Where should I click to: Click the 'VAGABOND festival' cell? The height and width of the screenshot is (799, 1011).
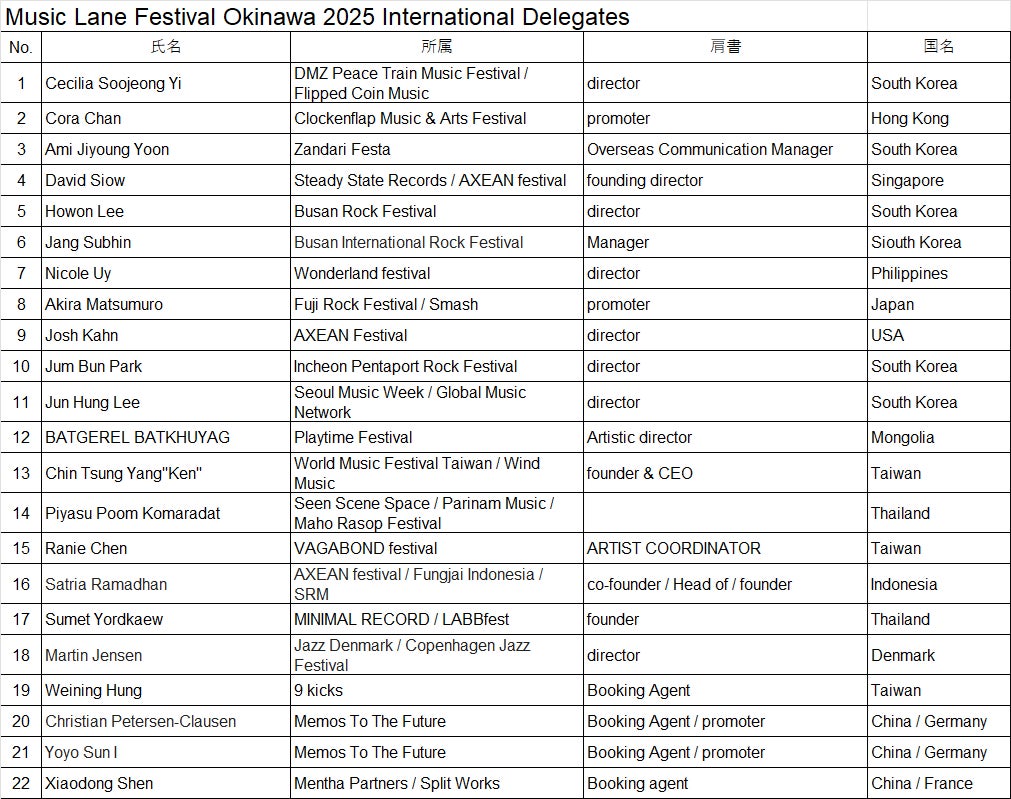coord(437,547)
